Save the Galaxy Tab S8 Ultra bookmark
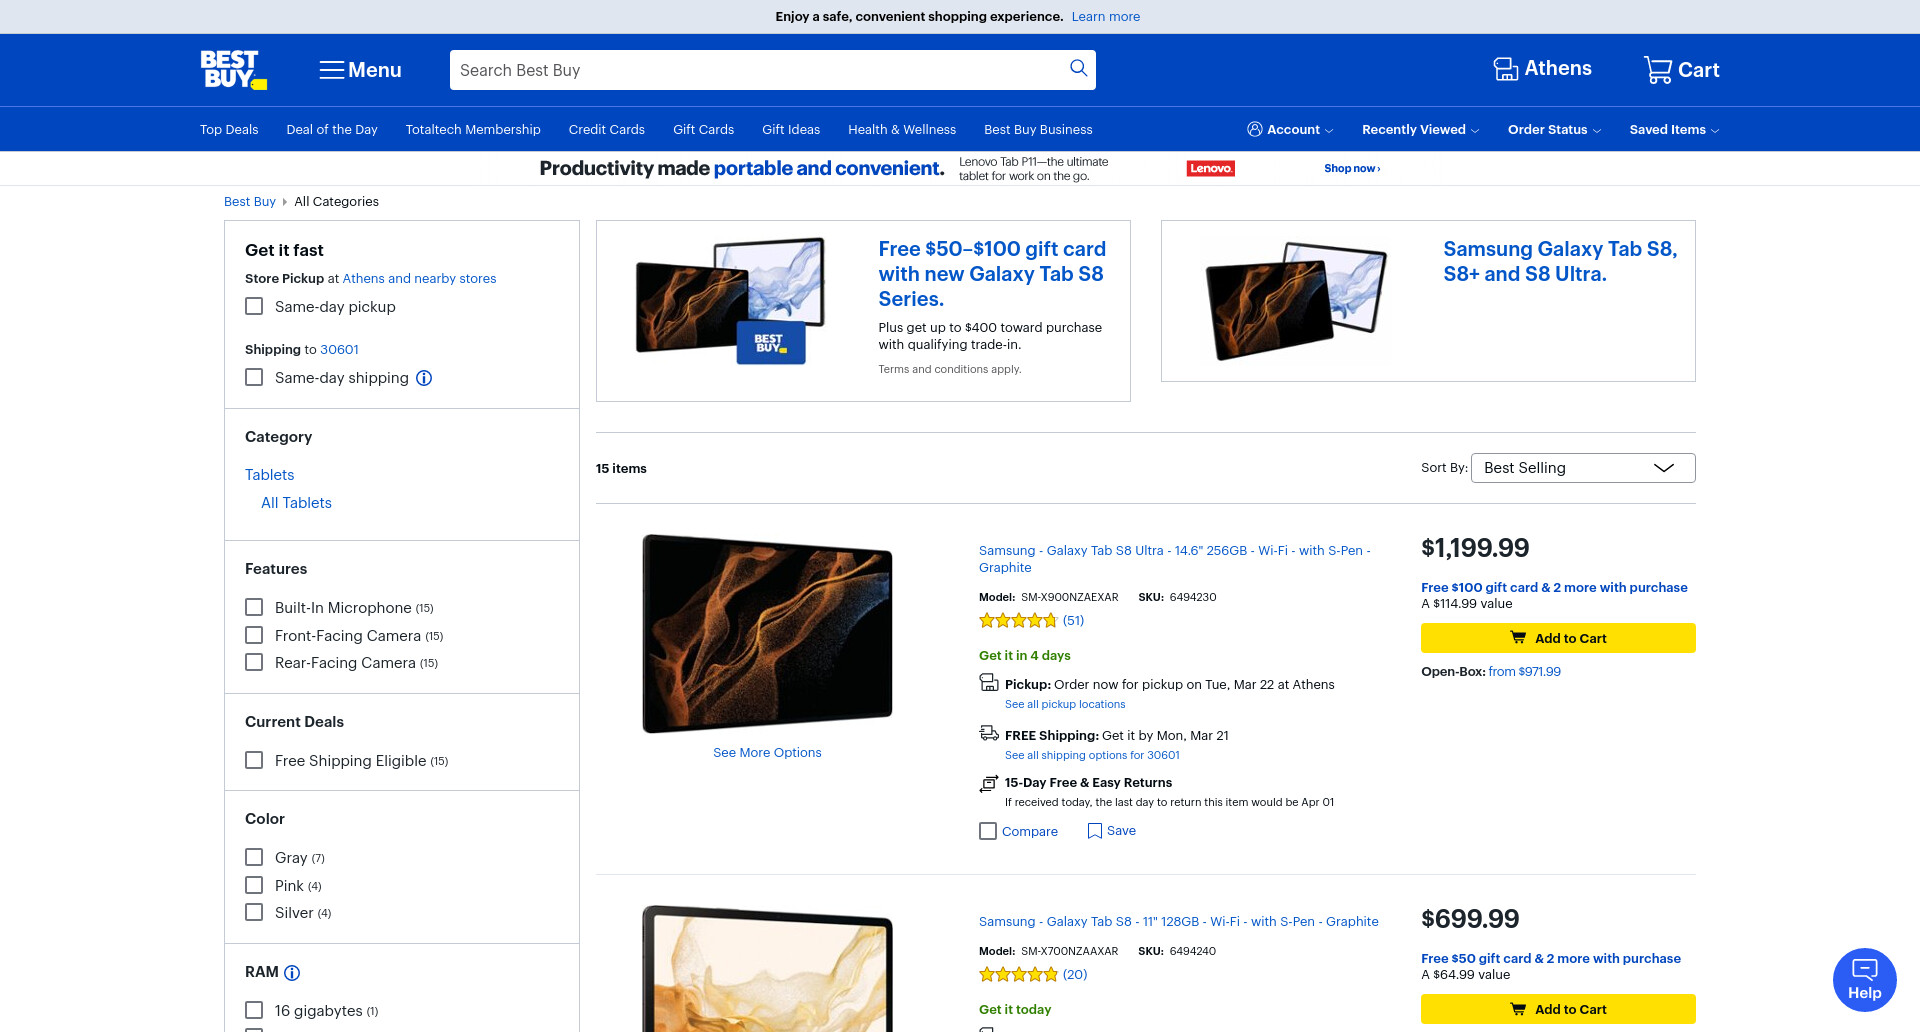Image resolution: width=1920 pixels, height=1032 pixels. point(1111,831)
